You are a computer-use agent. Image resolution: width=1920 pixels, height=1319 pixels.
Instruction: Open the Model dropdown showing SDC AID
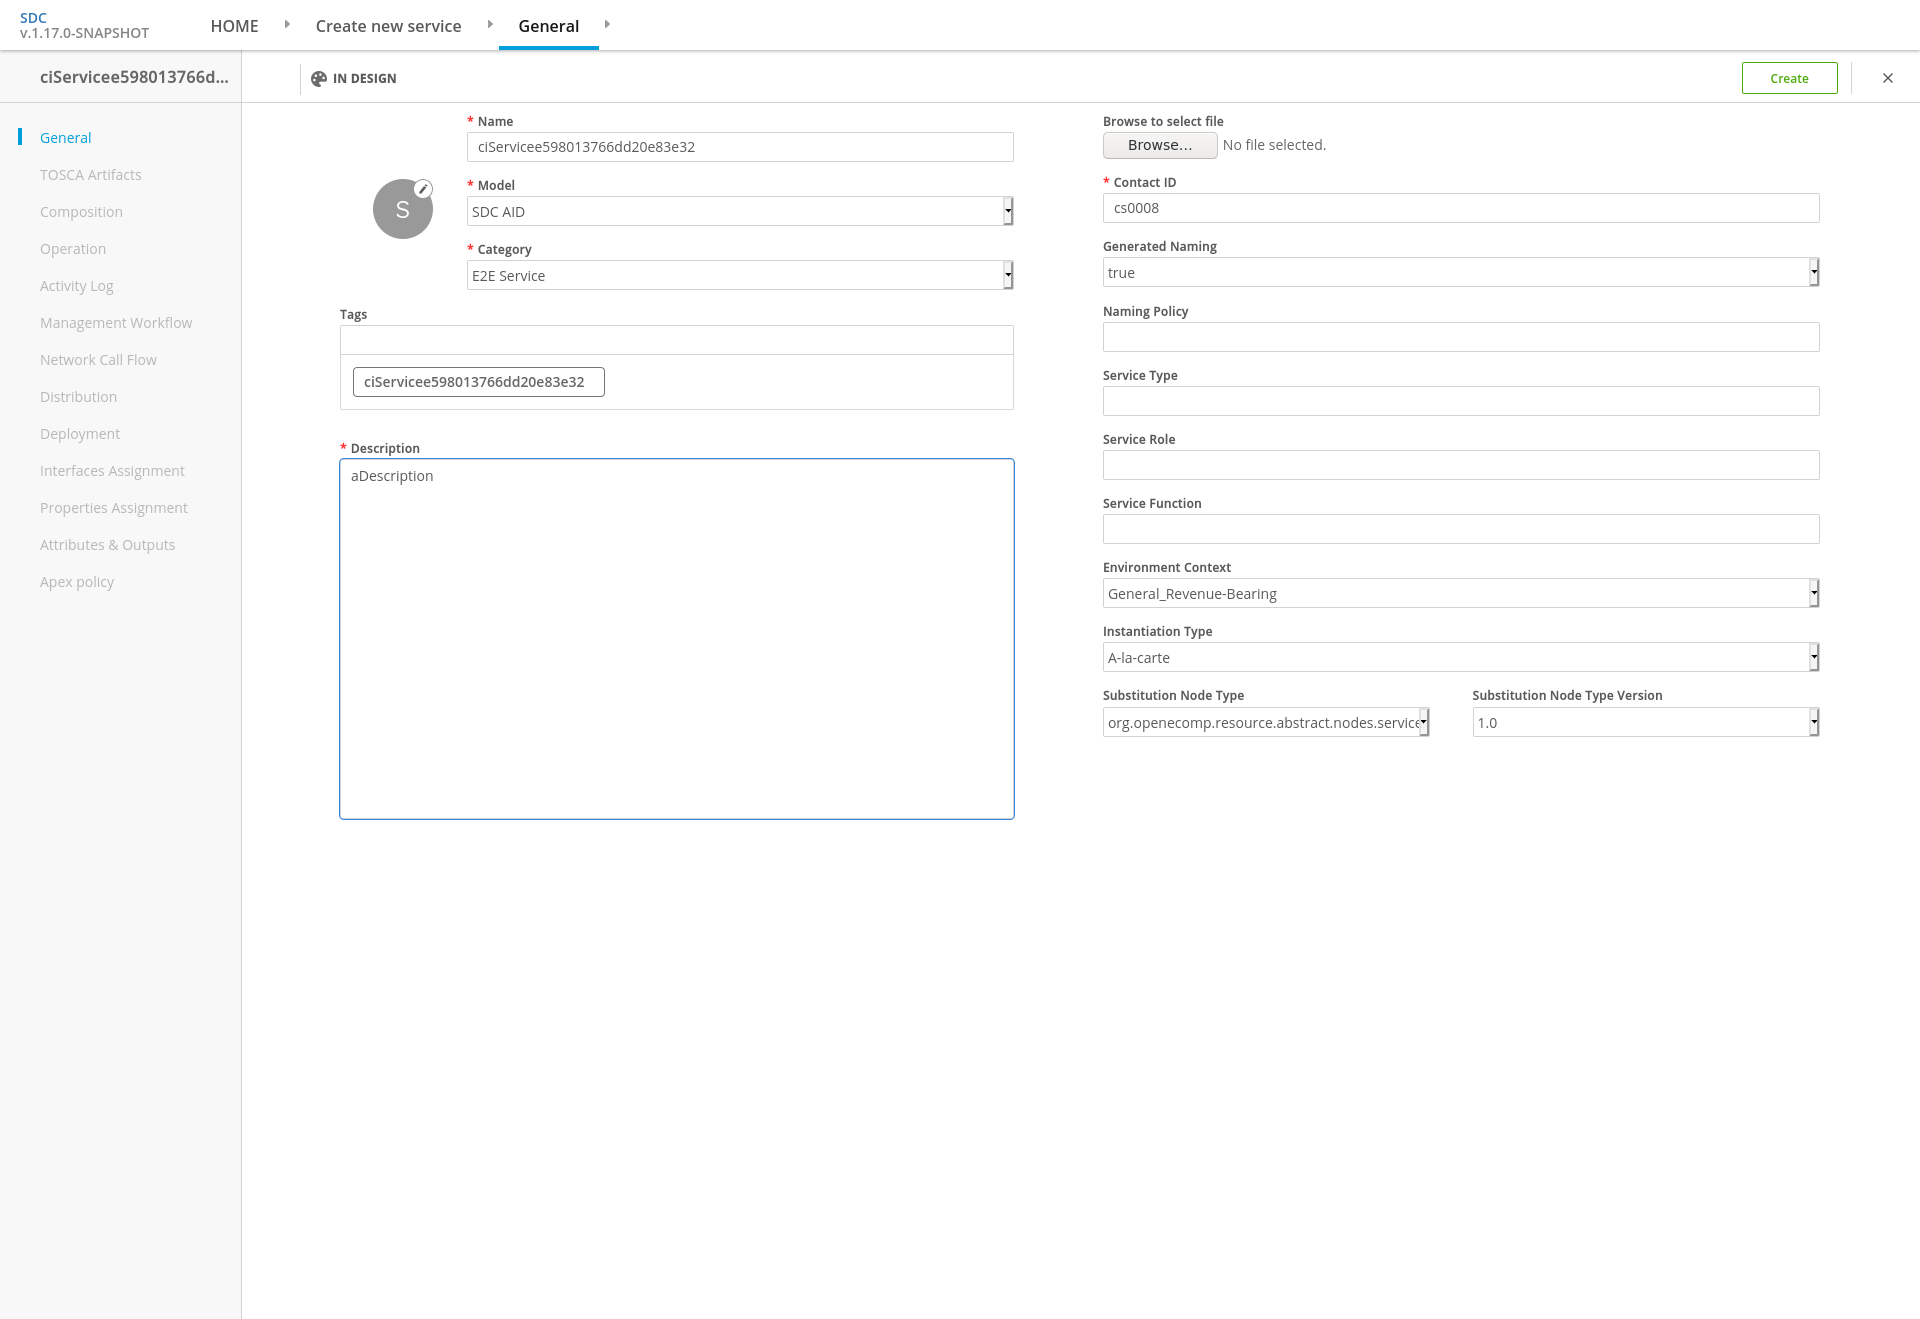pyautogui.click(x=740, y=211)
